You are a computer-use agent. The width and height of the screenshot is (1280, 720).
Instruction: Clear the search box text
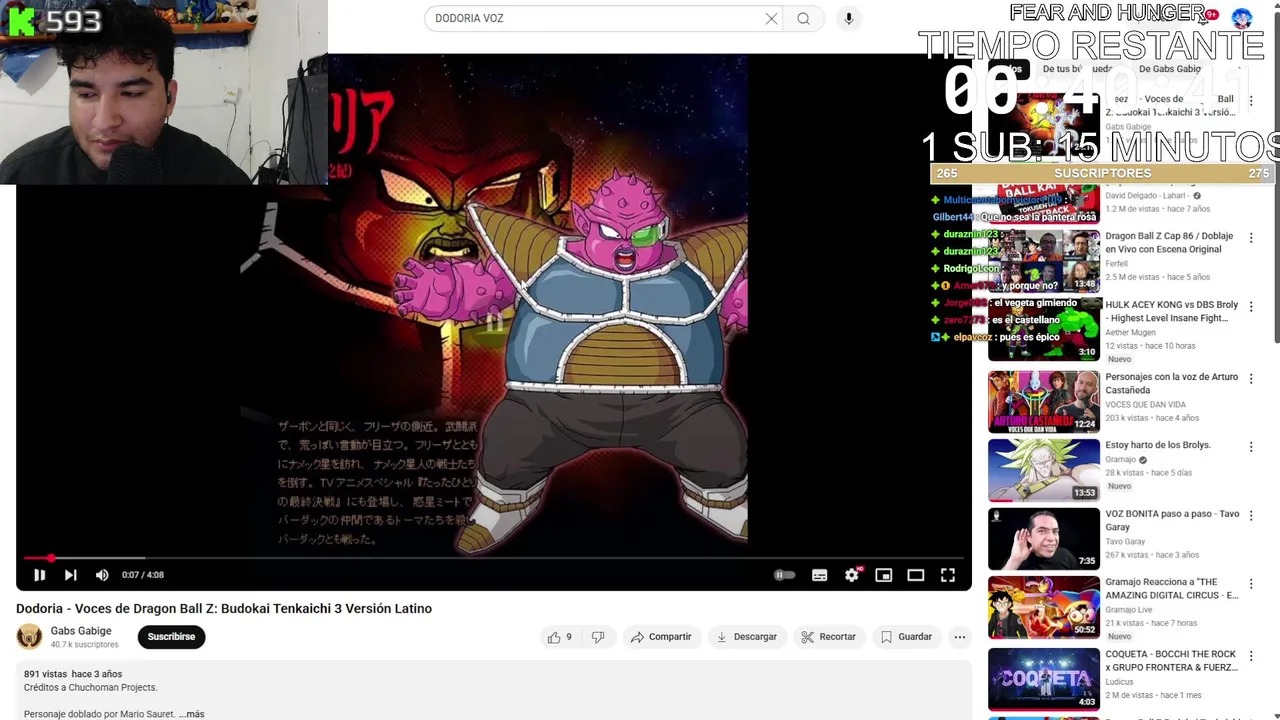[771, 18]
